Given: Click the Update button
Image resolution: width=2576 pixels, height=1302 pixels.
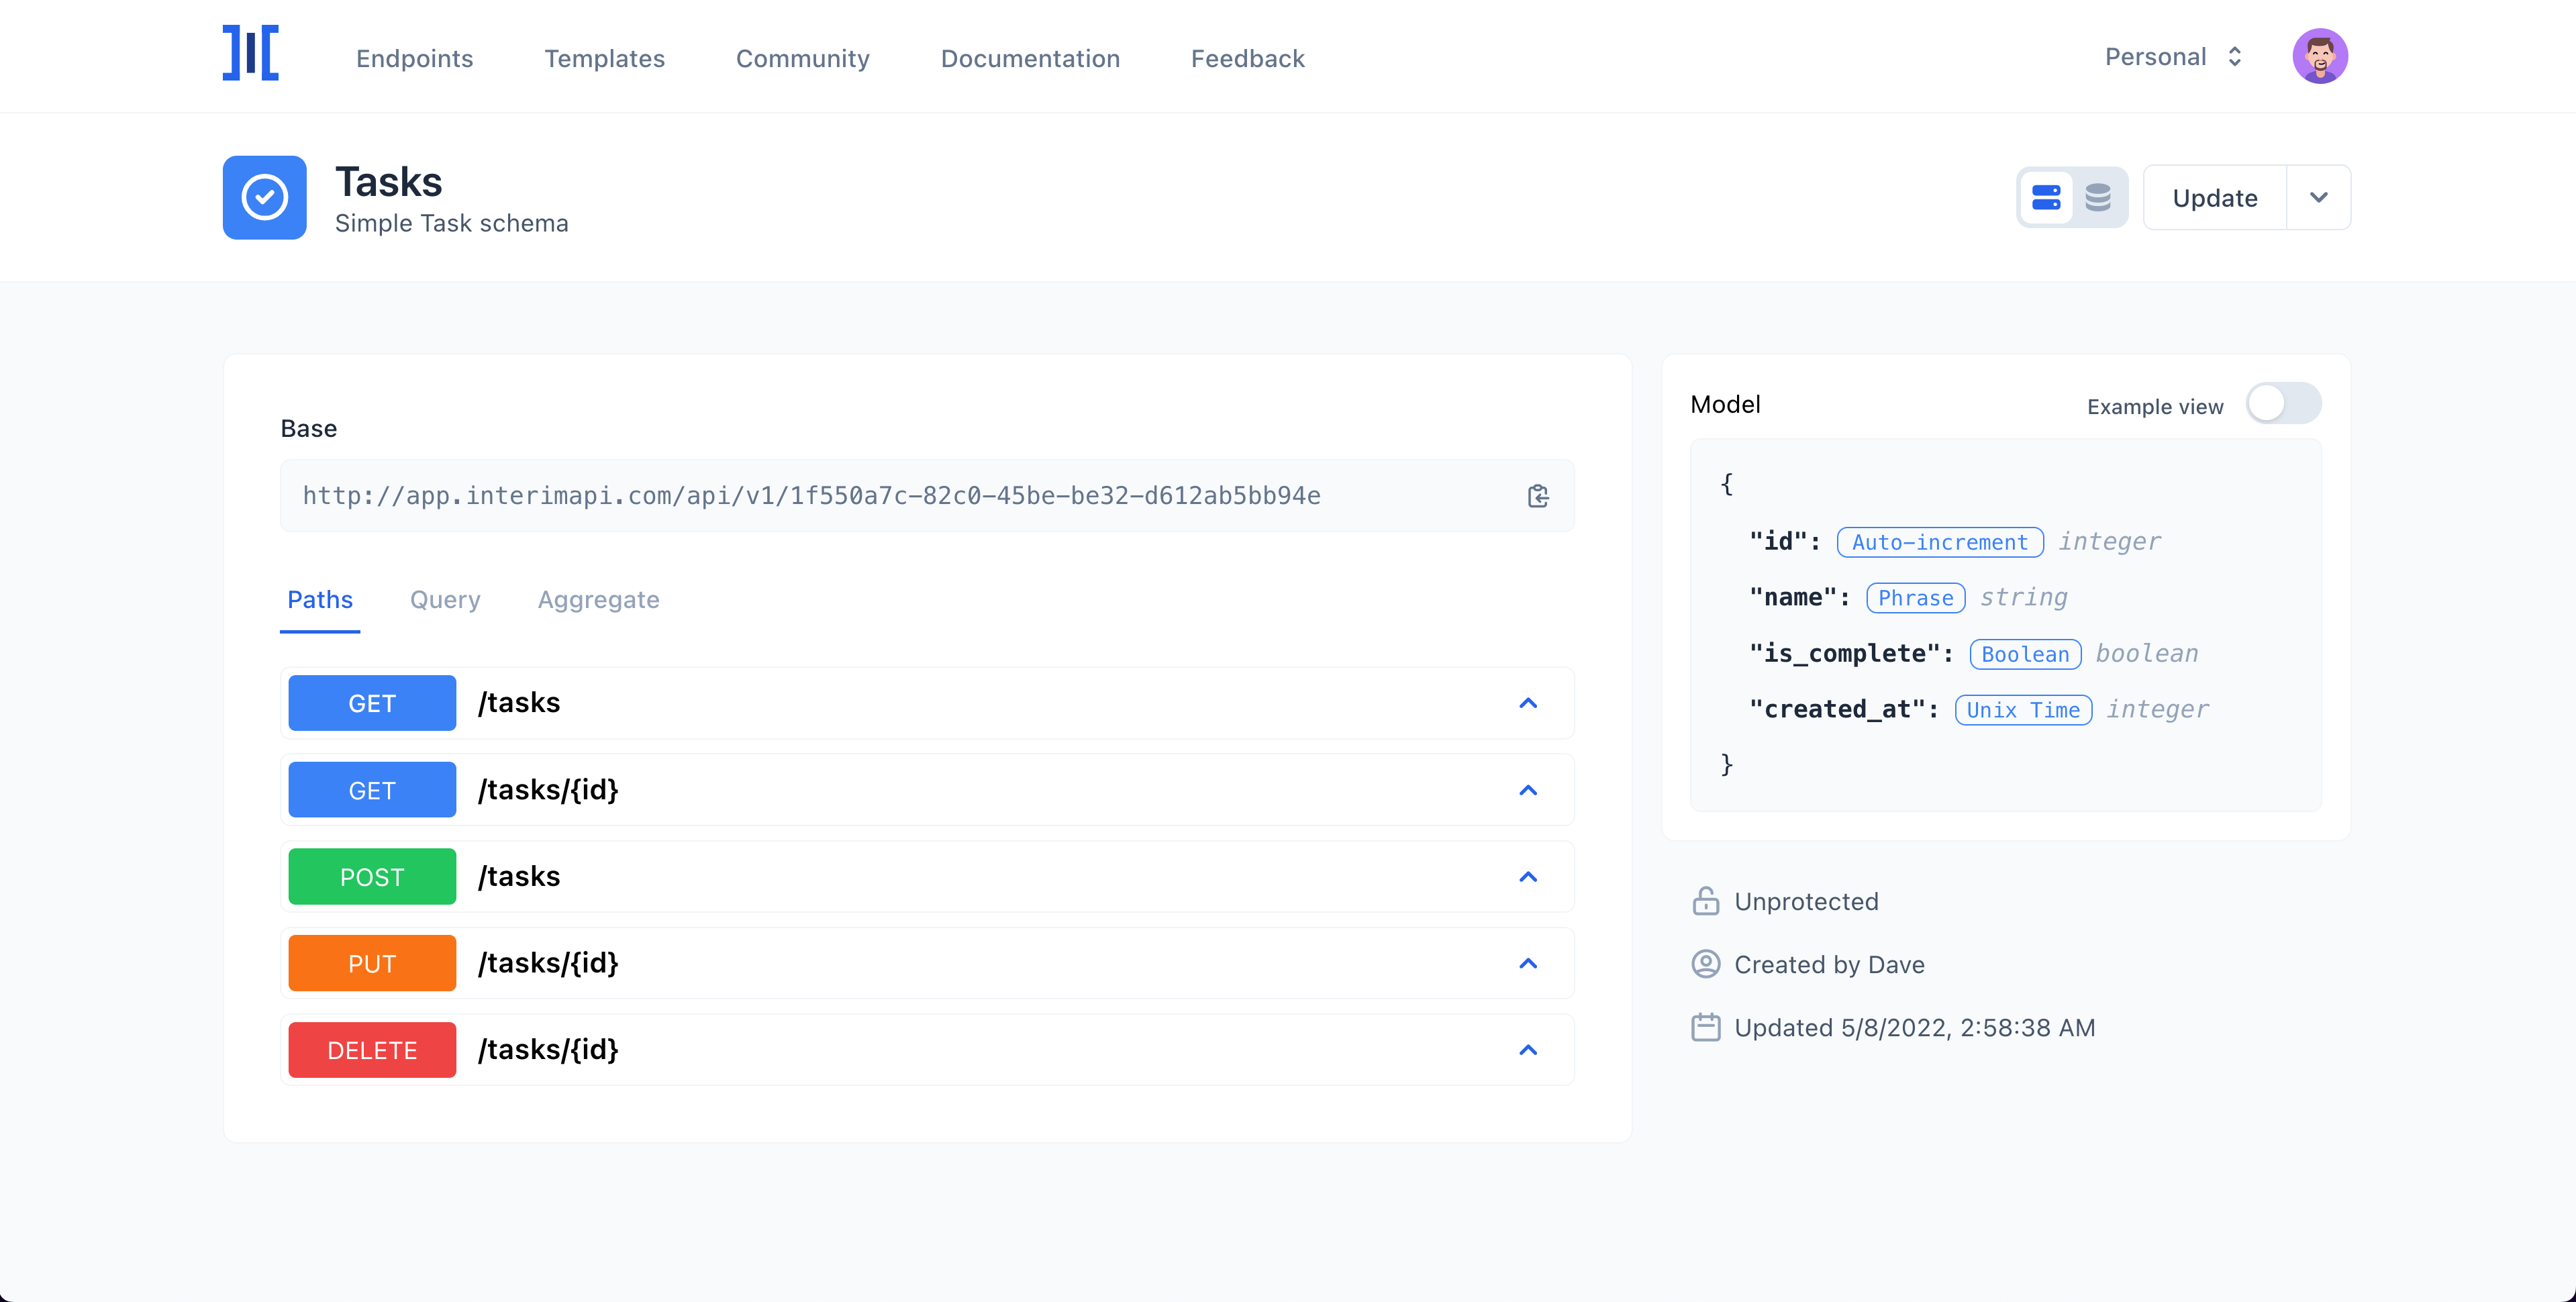Looking at the screenshot, I should click(x=2214, y=197).
